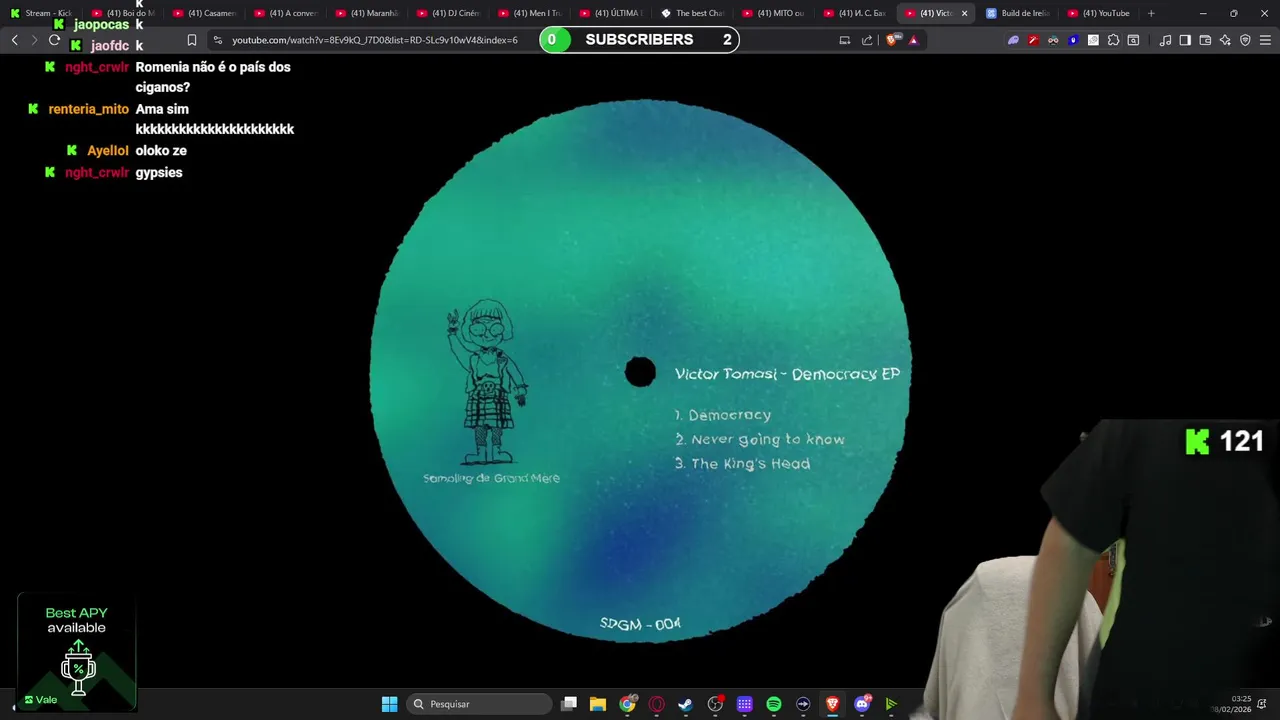The height and width of the screenshot is (720, 1280).
Task: Open the Windows Start menu
Action: coord(389,704)
